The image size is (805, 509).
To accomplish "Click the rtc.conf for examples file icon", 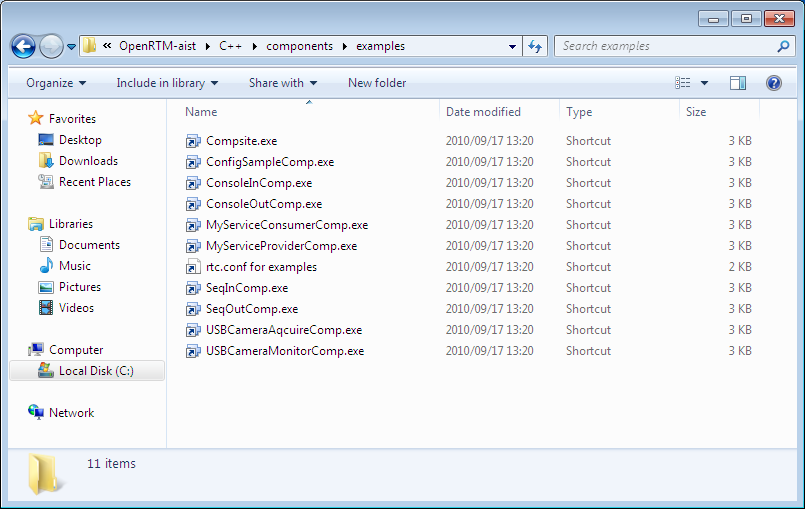I will tap(193, 268).
